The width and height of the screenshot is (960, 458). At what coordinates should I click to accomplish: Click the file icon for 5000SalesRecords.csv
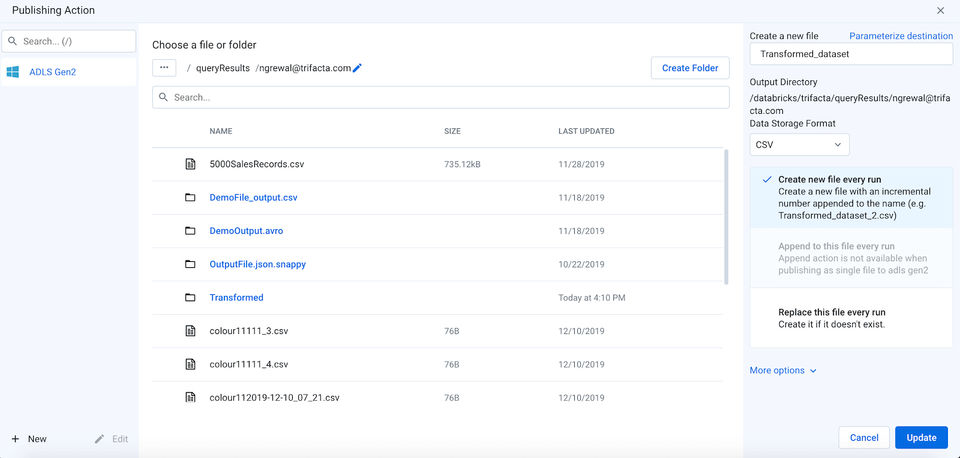tap(190, 164)
